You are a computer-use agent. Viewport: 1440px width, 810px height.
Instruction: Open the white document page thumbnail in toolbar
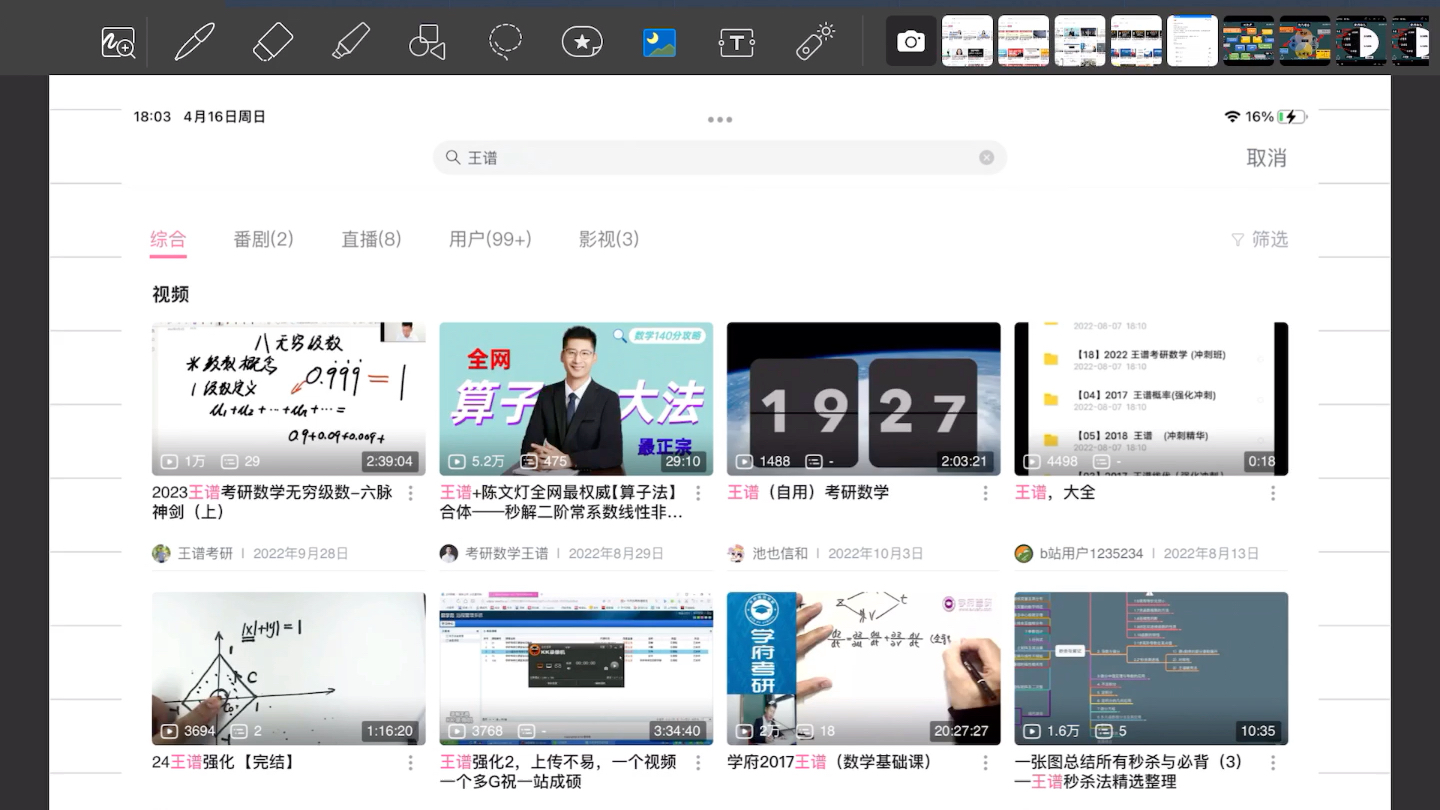tap(1192, 41)
